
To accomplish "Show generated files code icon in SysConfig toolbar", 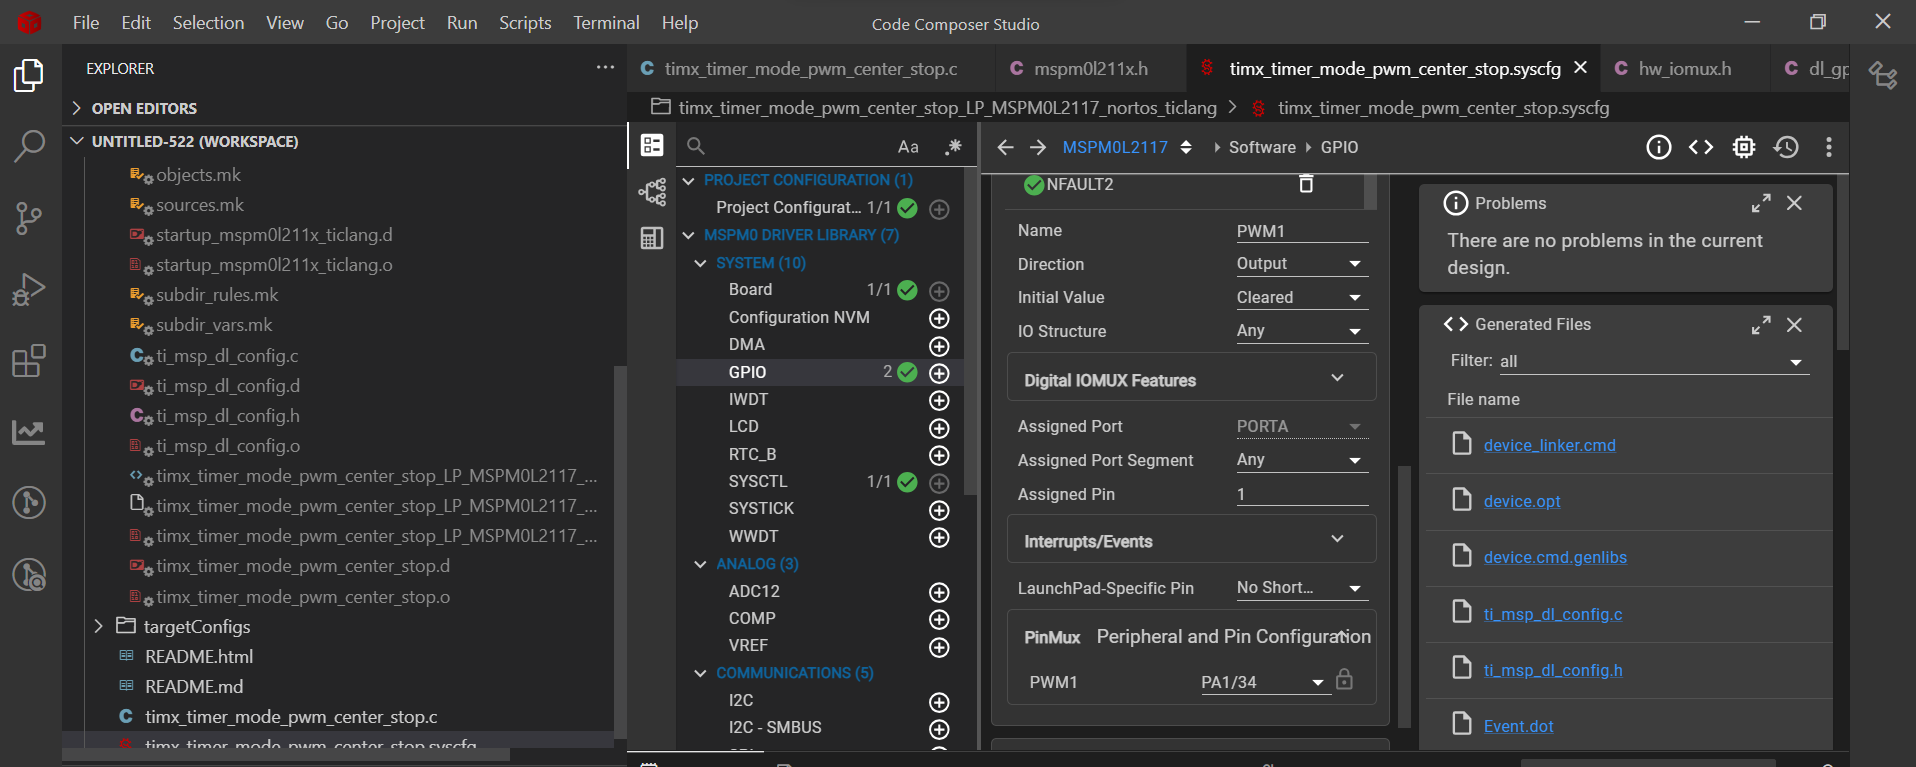I will point(1701,148).
